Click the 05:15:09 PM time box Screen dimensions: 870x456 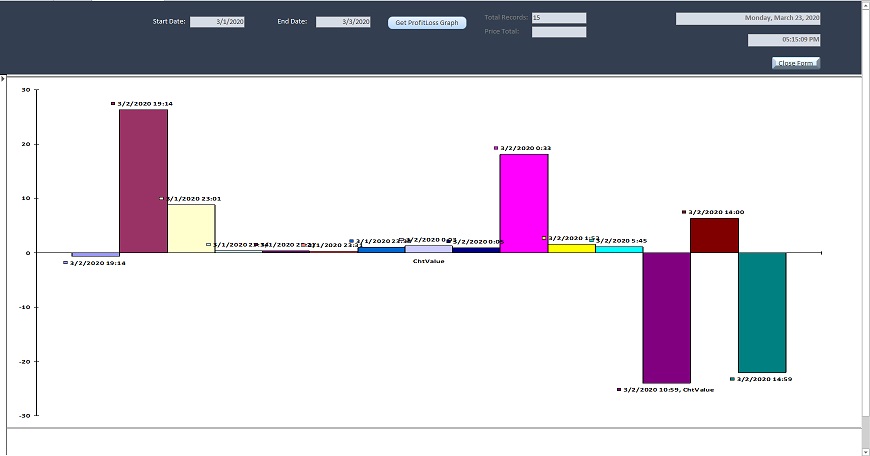(x=784, y=40)
